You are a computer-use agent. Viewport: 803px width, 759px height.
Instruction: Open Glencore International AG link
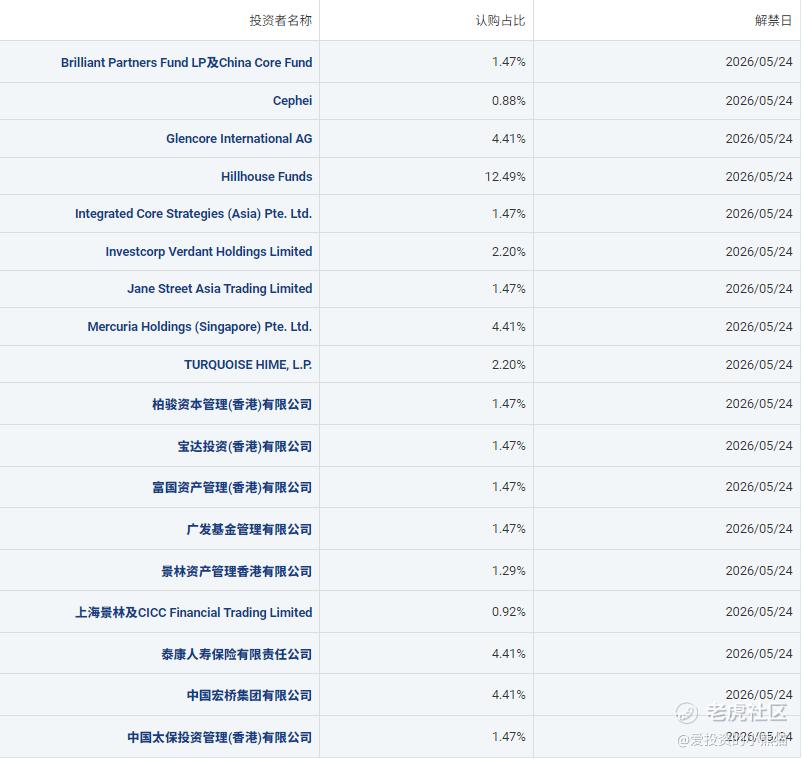tap(239, 138)
